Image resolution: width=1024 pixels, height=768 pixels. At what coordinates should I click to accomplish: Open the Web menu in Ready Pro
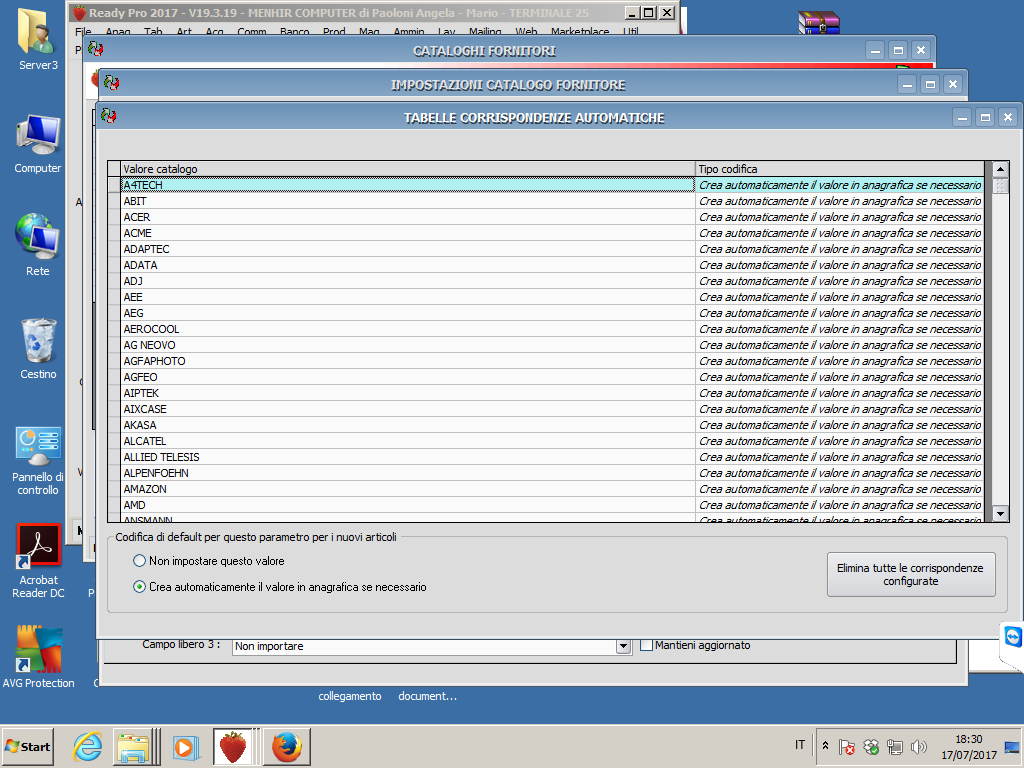click(526, 31)
